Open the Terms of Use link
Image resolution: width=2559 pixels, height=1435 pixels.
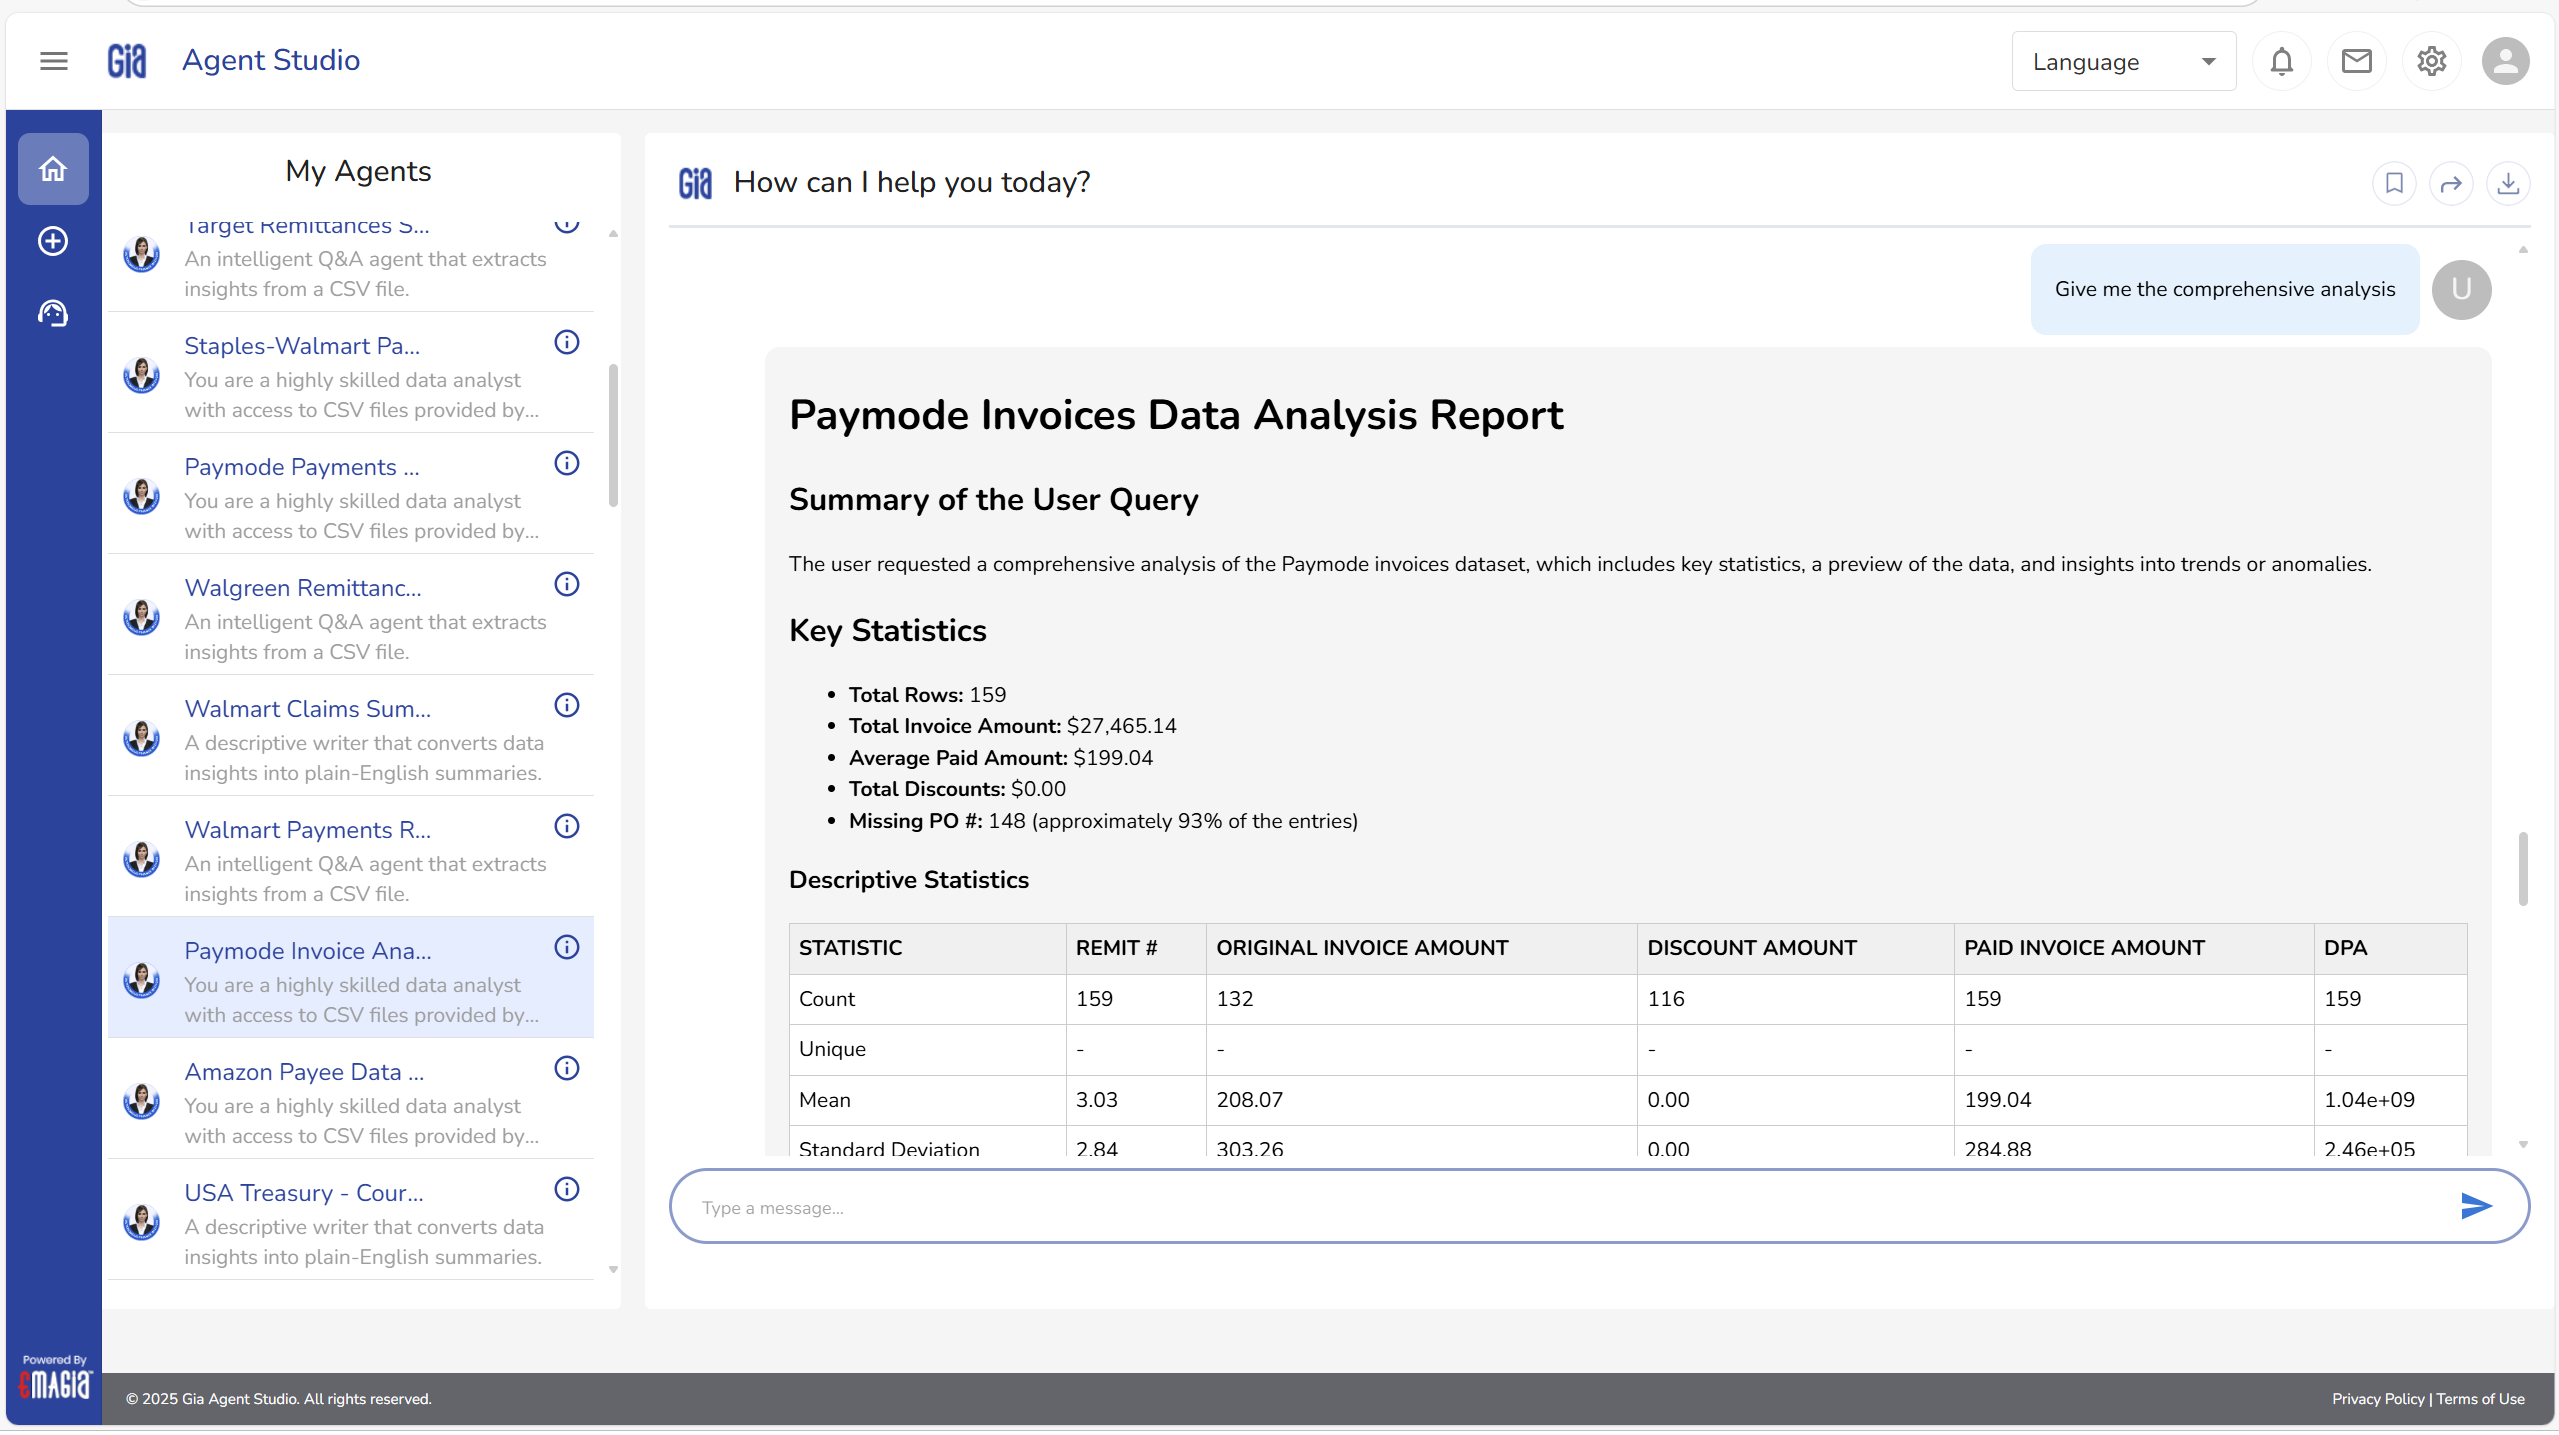[x=2480, y=1399]
